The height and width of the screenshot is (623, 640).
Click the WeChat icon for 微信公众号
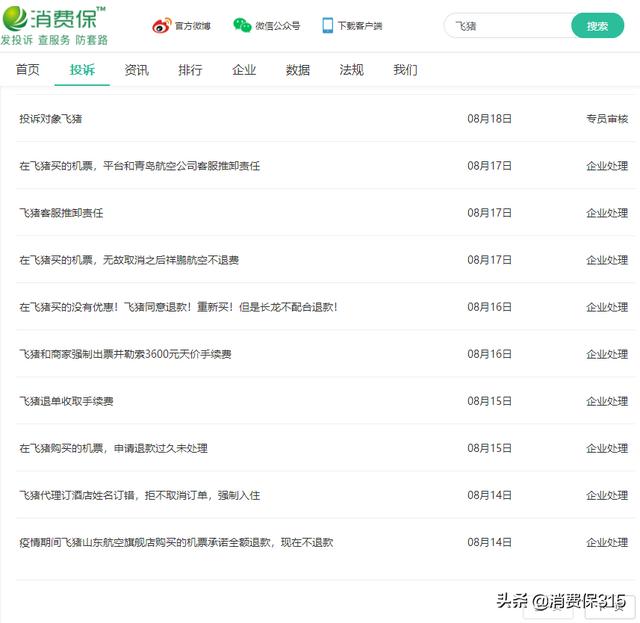242,25
